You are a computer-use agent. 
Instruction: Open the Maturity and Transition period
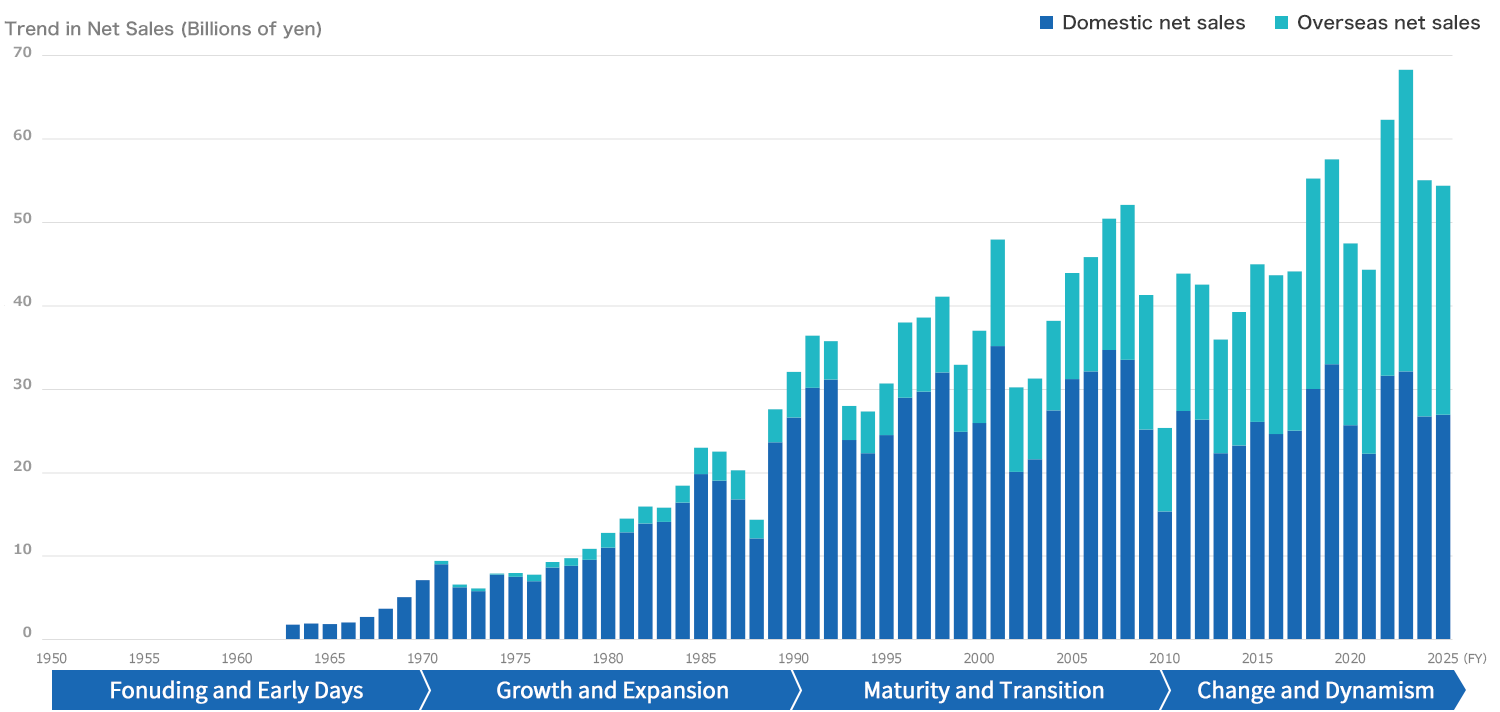click(x=983, y=690)
